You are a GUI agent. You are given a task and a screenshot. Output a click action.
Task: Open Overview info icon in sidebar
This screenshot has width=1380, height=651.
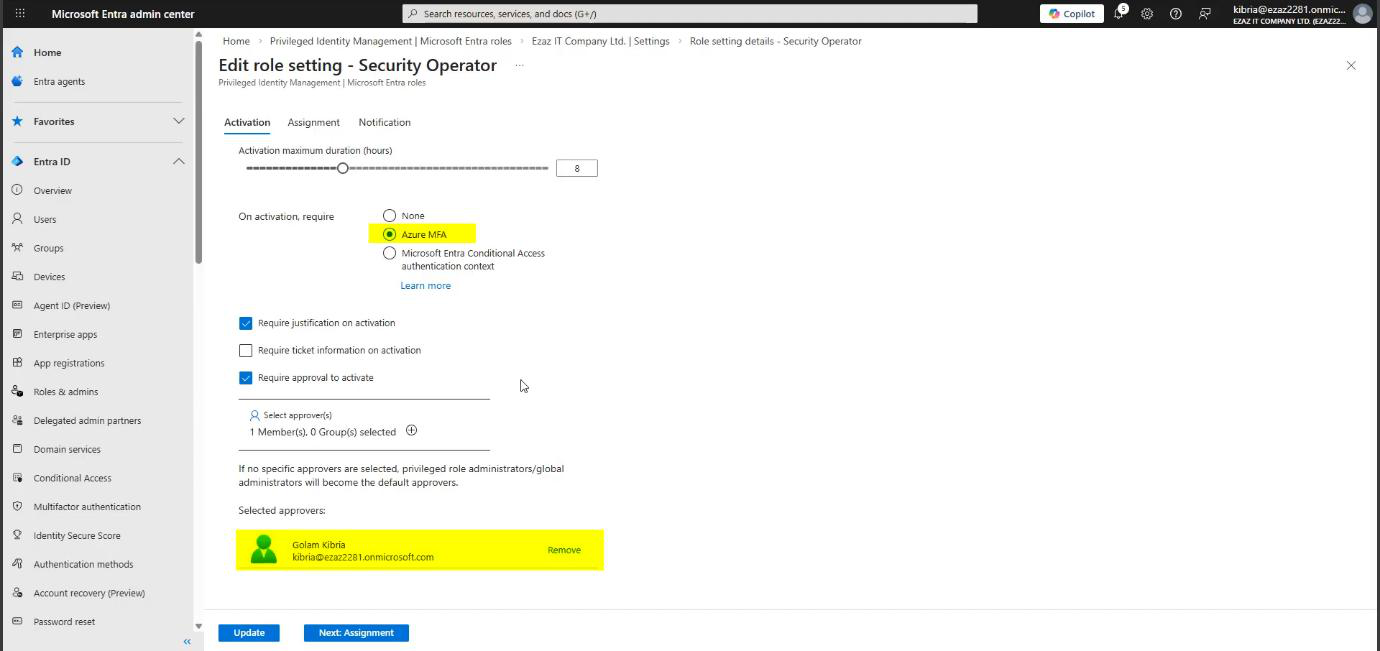[x=17, y=190]
